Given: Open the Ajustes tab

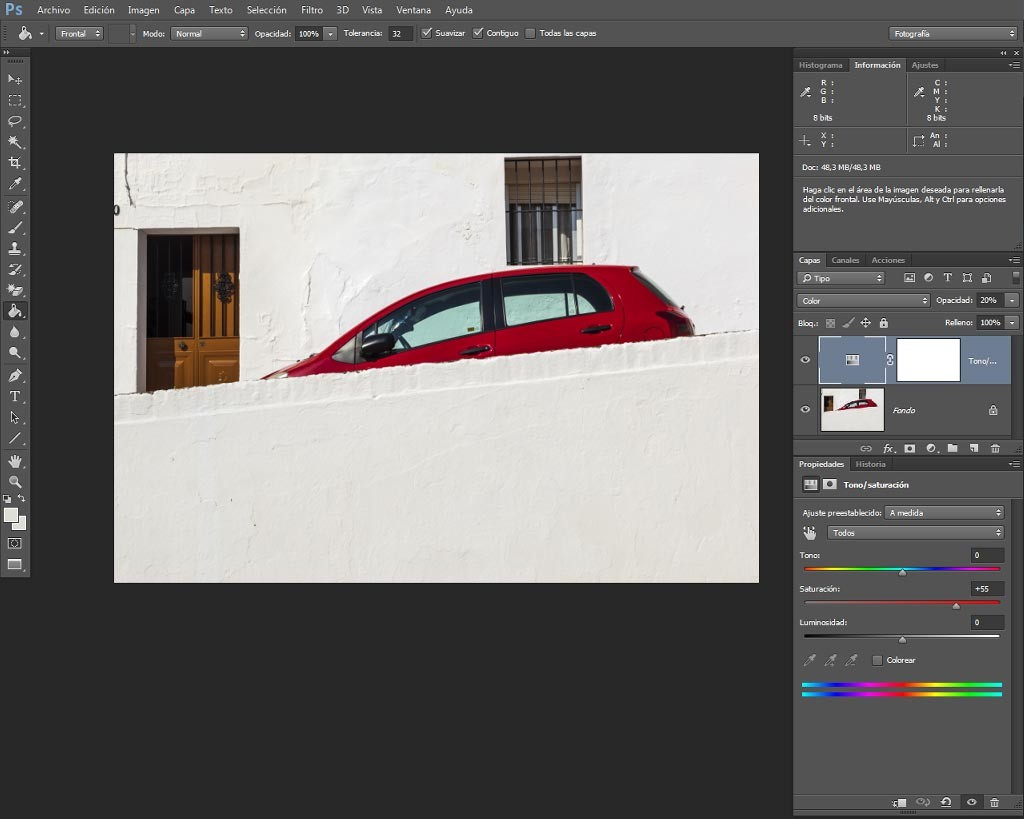Looking at the screenshot, I should tap(925, 65).
